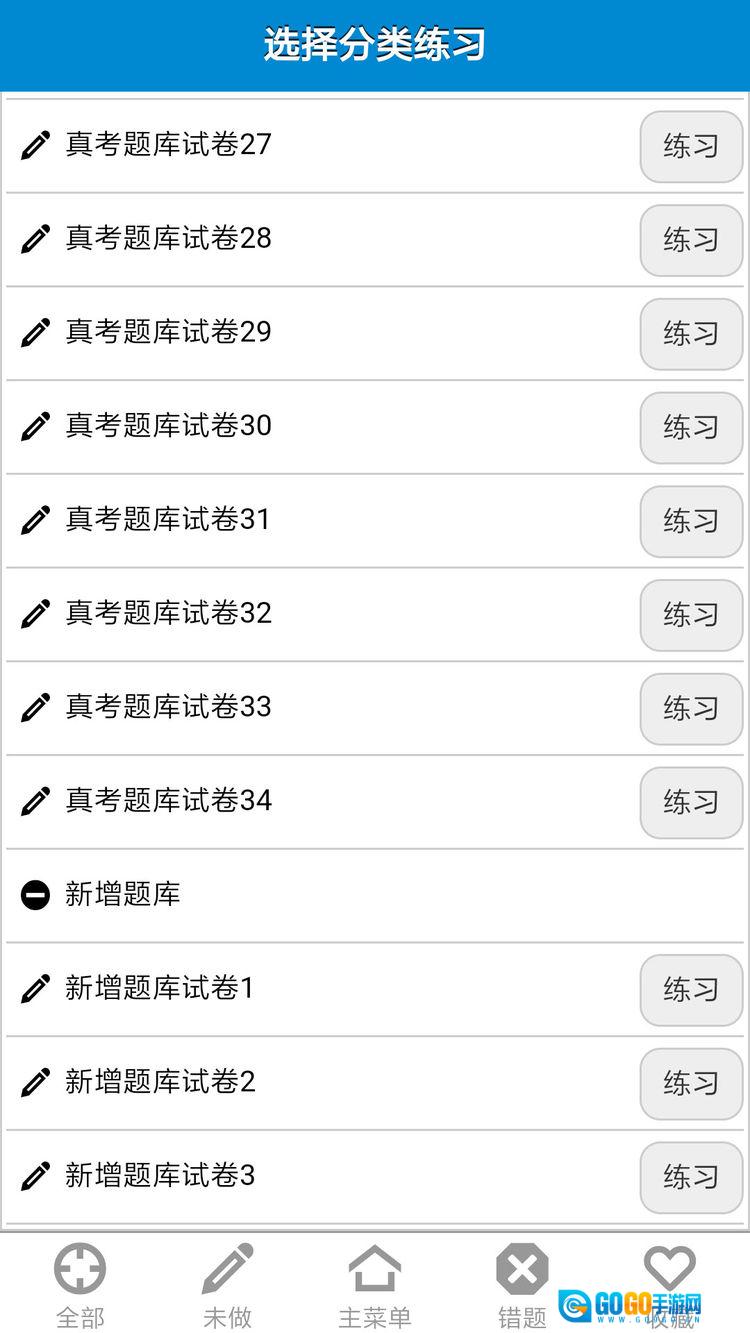This screenshot has width=750, height=1333.
Task: Open the 错题 wrong-answers icon
Action: [522, 1270]
